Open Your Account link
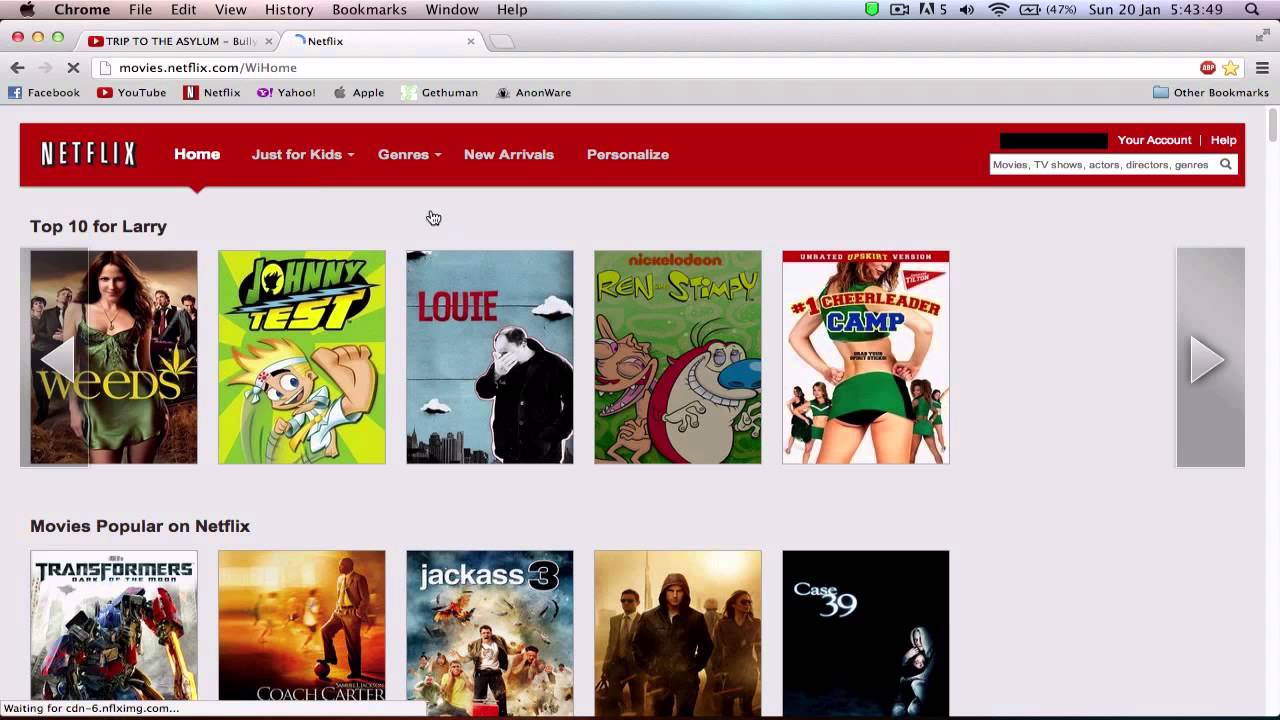The height and width of the screenshot is (720, 1280). click(x=1154, y=140)
